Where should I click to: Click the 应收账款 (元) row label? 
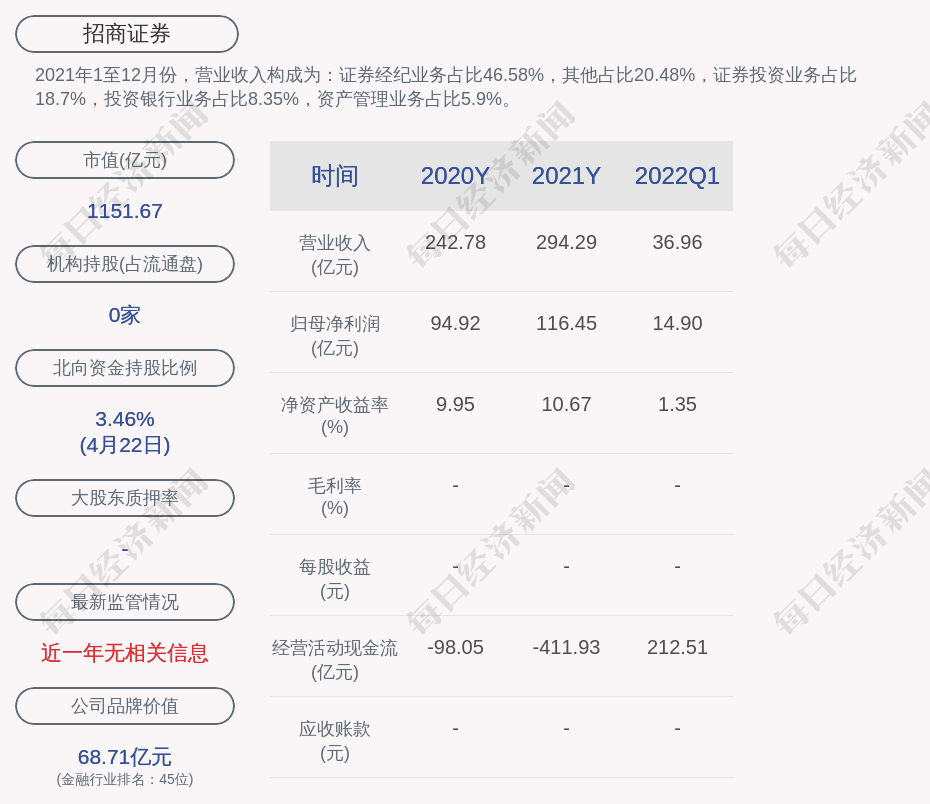(x=335, y=741)
